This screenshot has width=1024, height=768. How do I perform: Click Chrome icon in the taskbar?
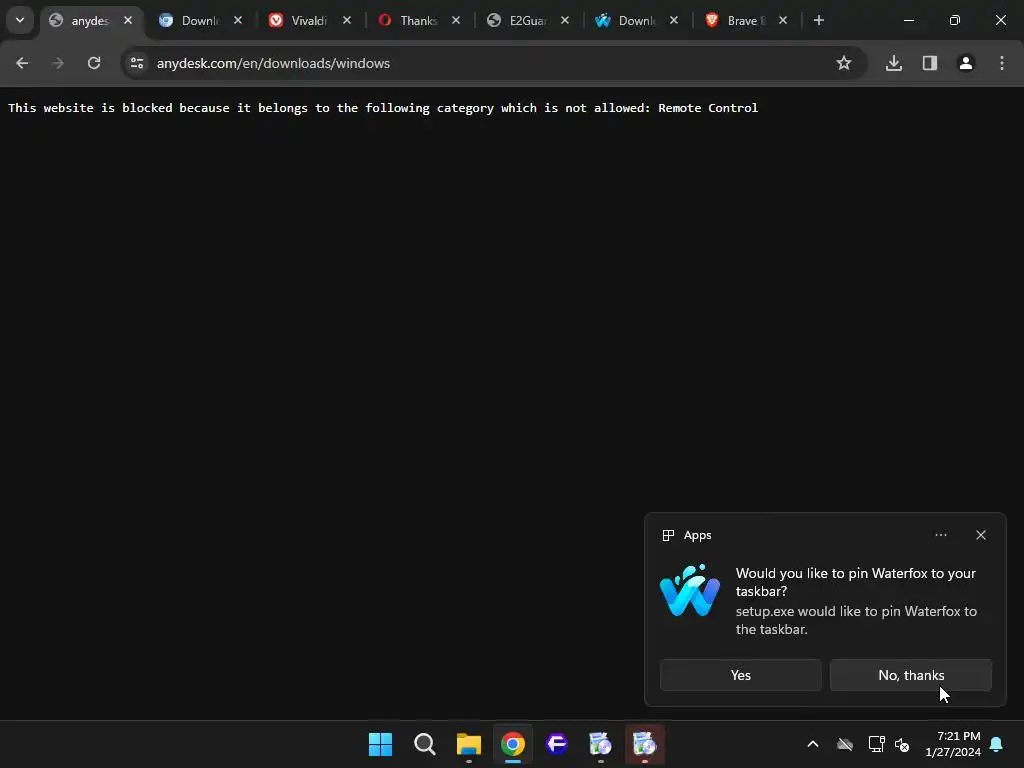tap(513, 744)
